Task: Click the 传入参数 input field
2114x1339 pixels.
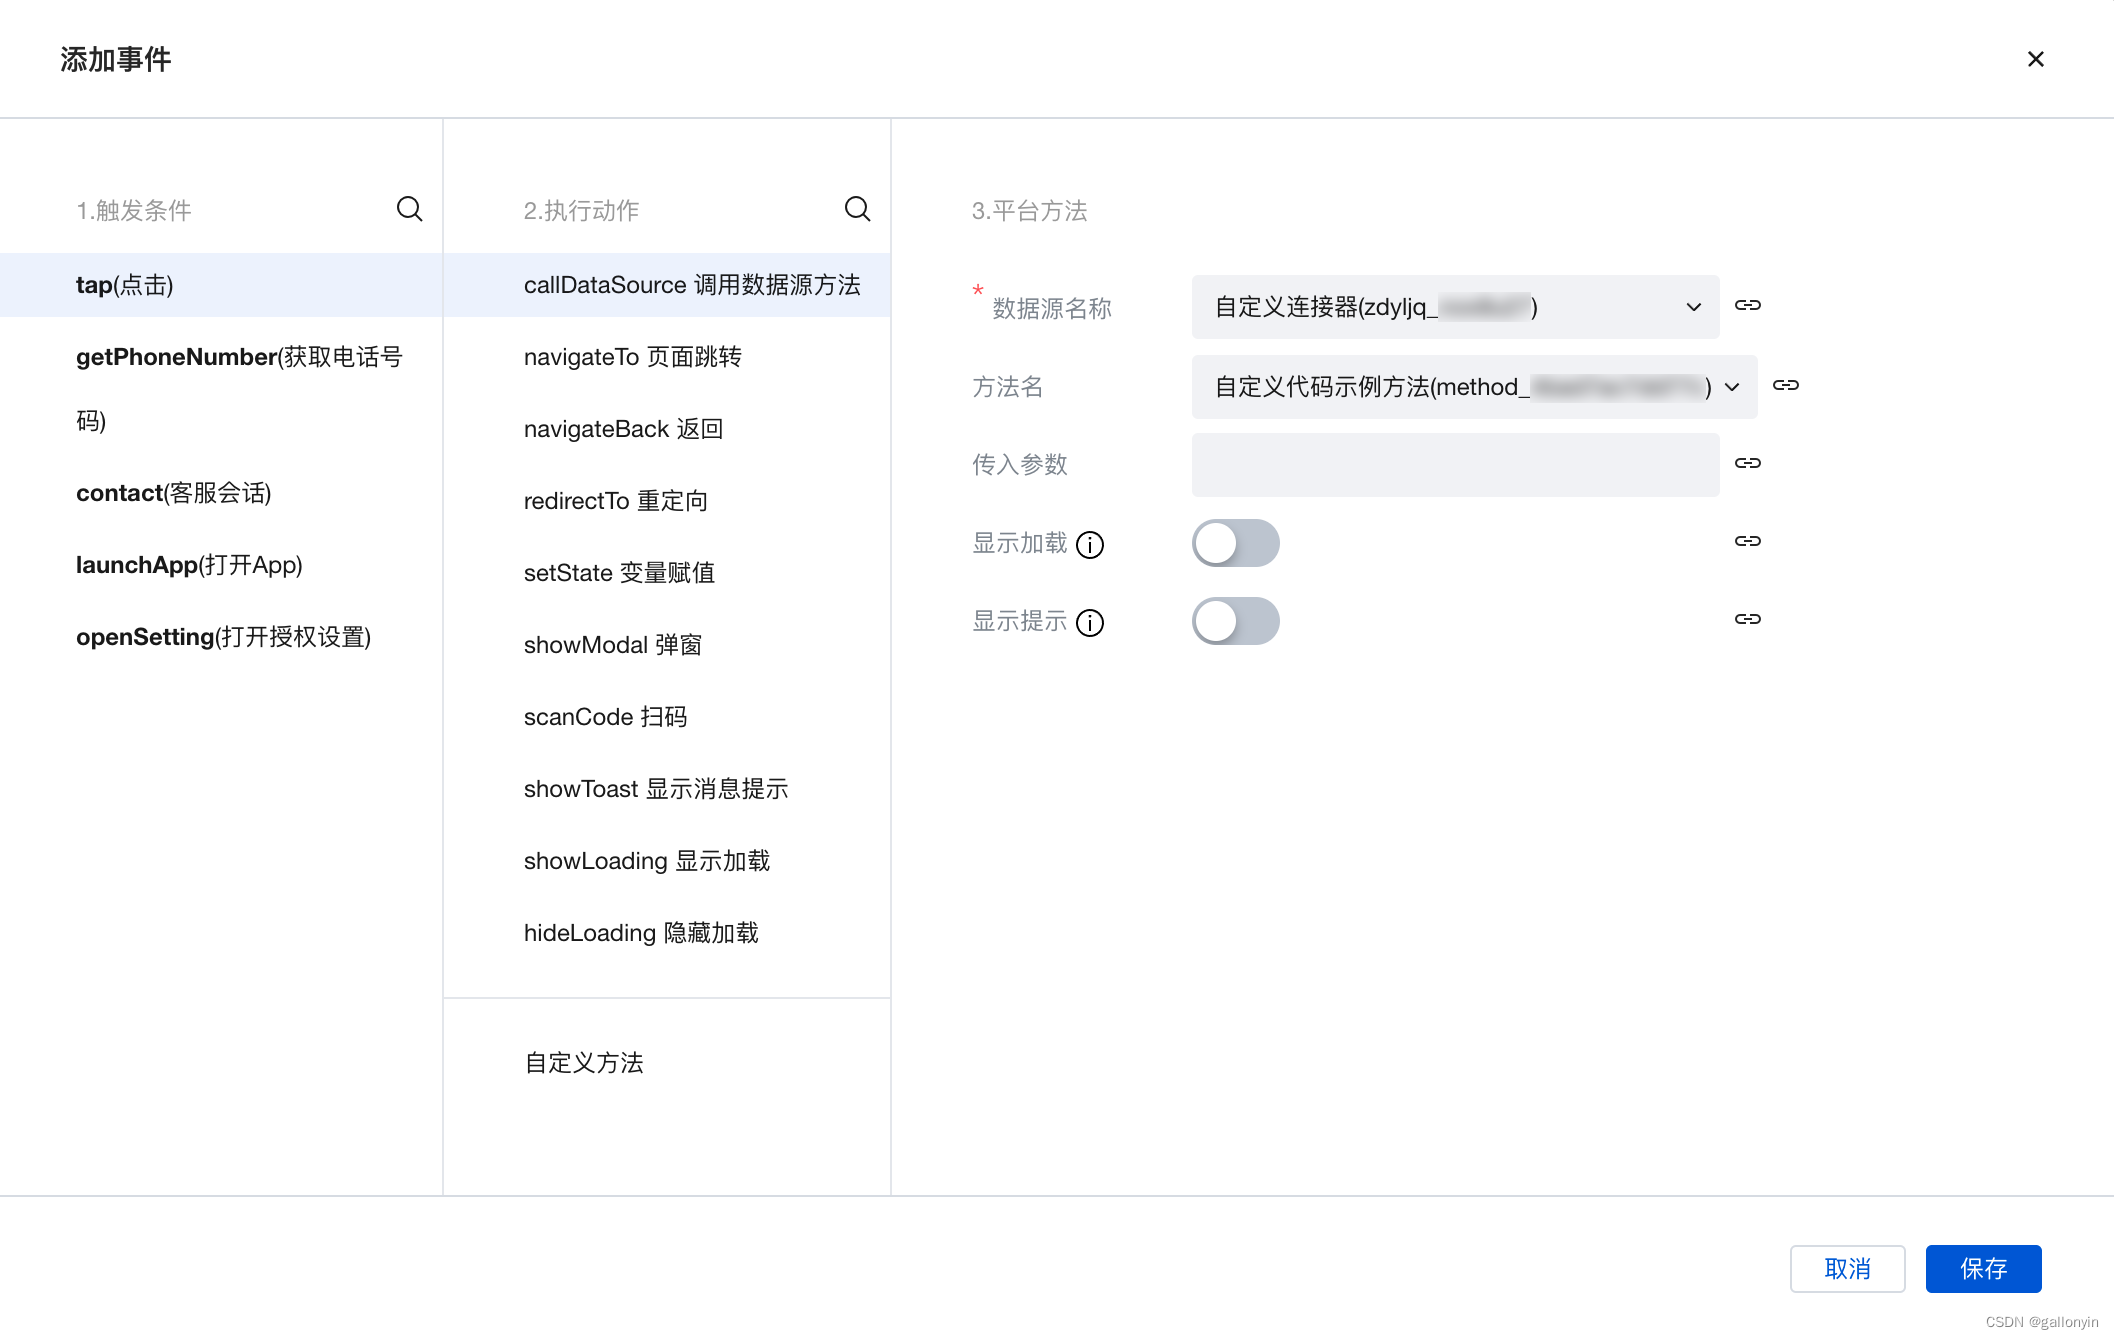Action: click(1455, 465)
